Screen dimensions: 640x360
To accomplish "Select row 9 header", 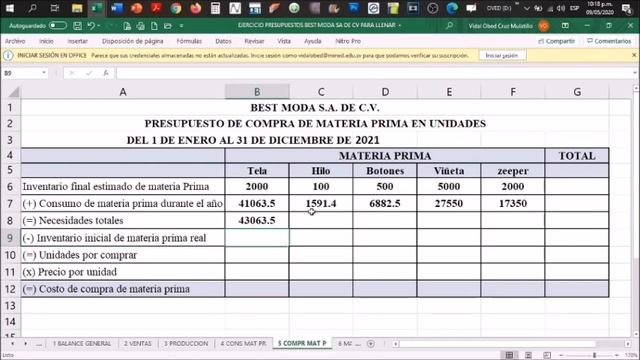I will tap(10, 238).
